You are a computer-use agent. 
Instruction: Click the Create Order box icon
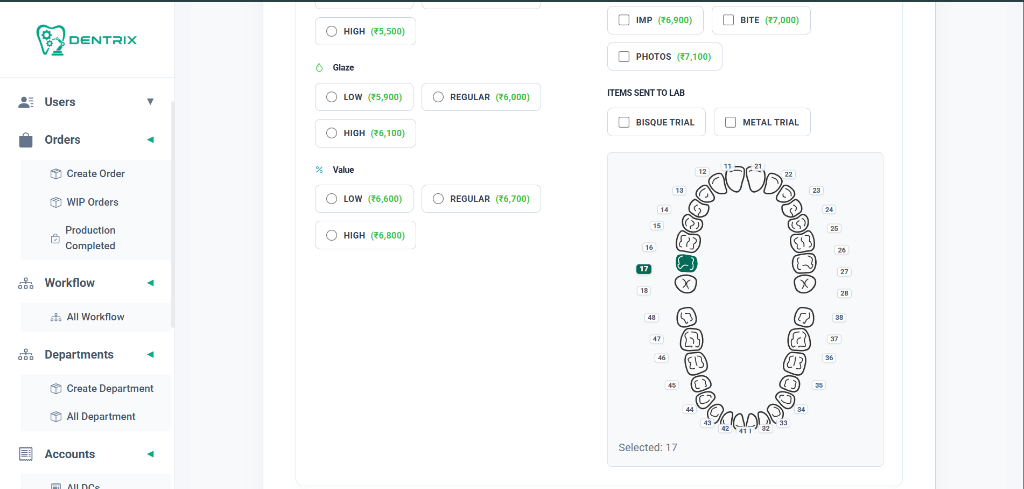pos(56,174)
